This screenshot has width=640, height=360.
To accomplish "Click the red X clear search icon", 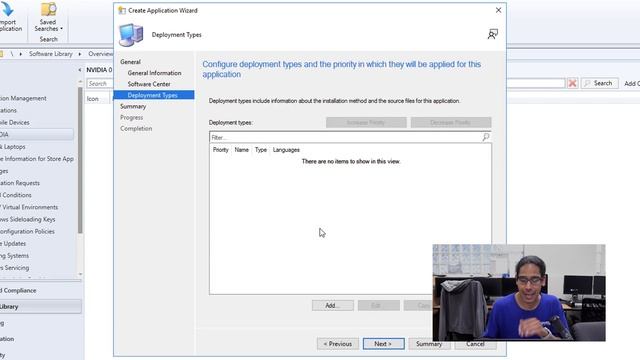I will [x=572, y=83].
